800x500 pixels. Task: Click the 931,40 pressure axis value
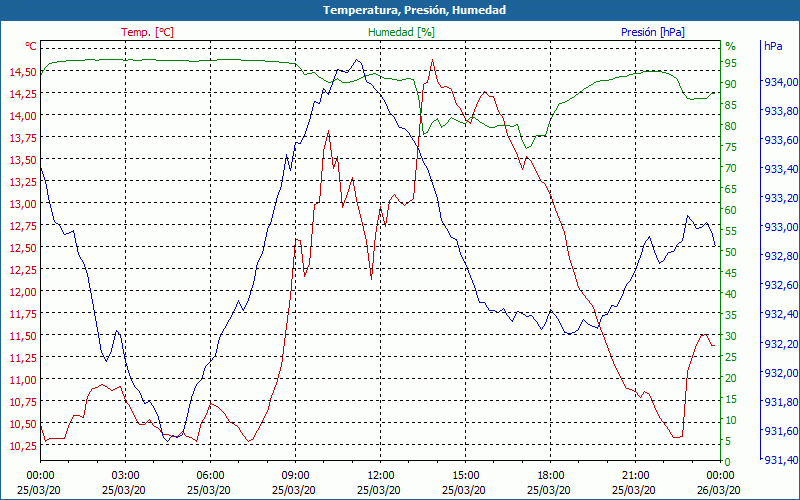781,460
